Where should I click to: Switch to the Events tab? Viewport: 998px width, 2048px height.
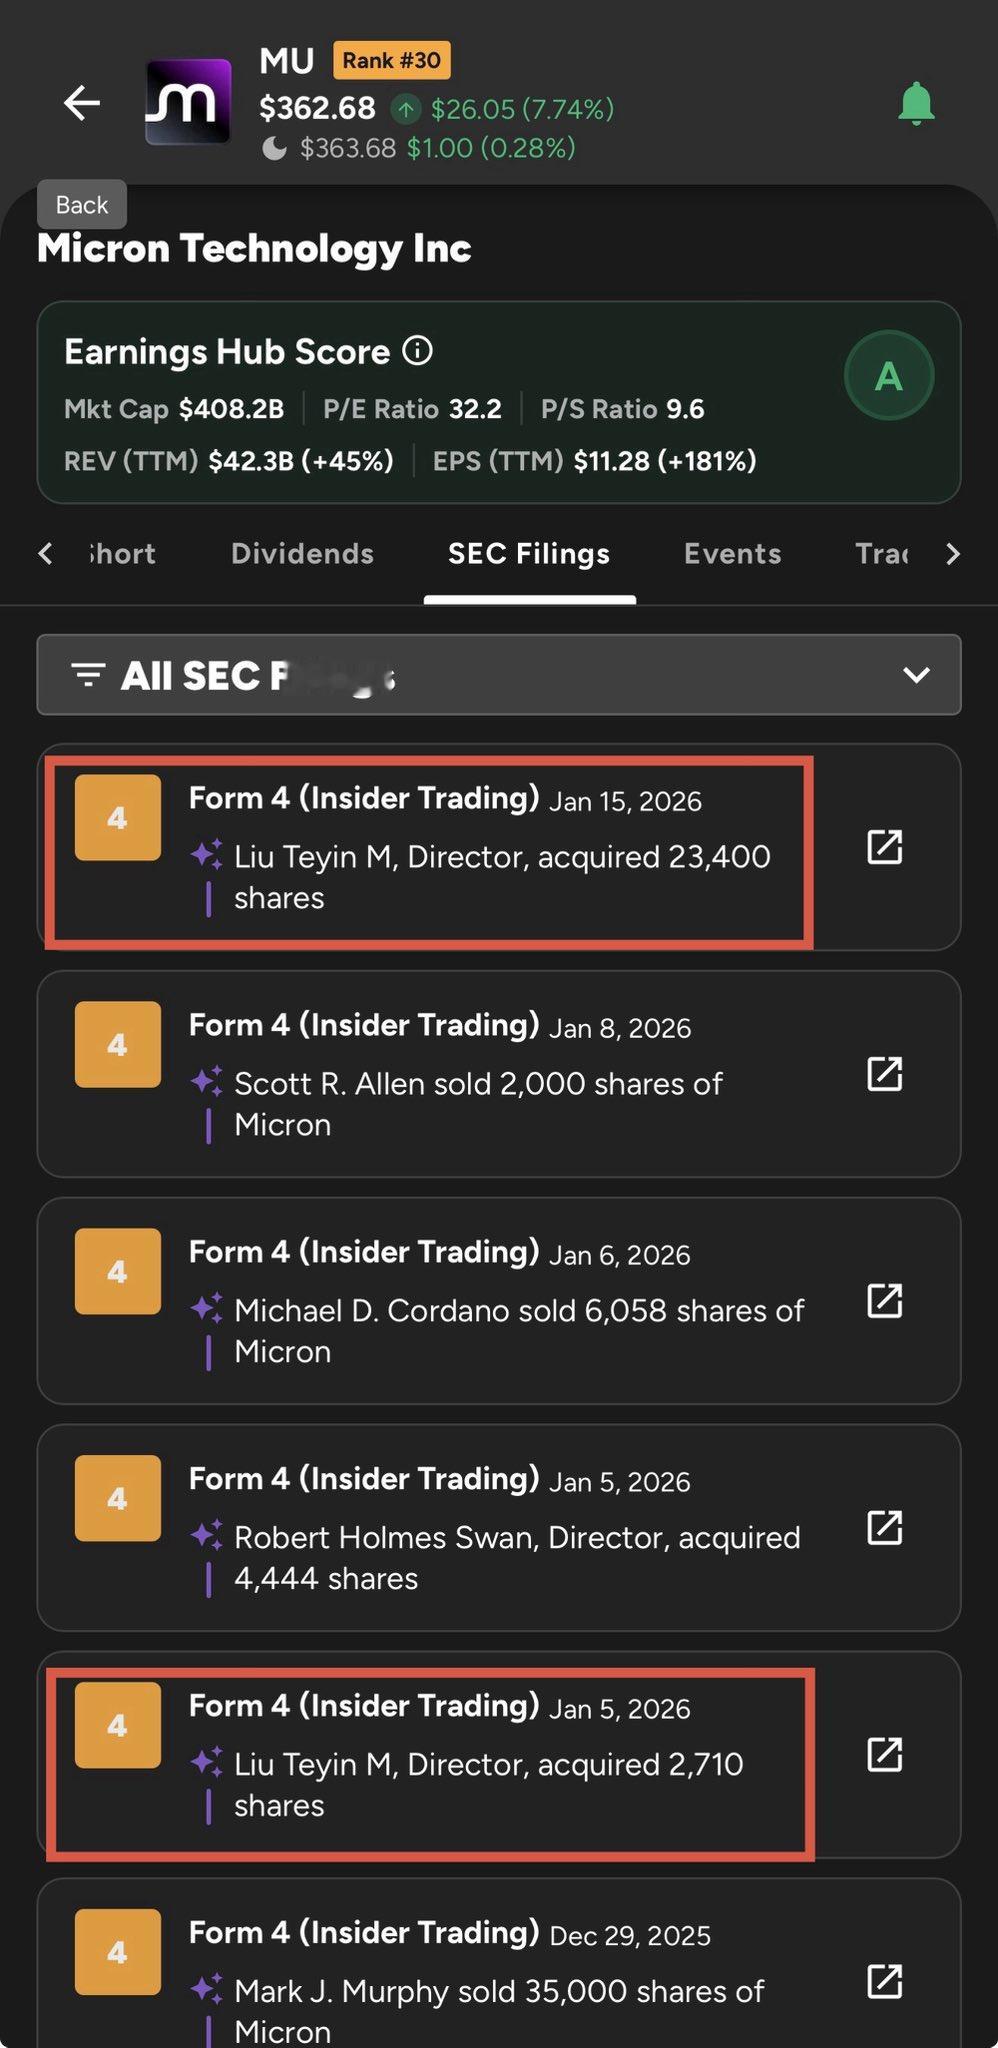click(732, 554)
